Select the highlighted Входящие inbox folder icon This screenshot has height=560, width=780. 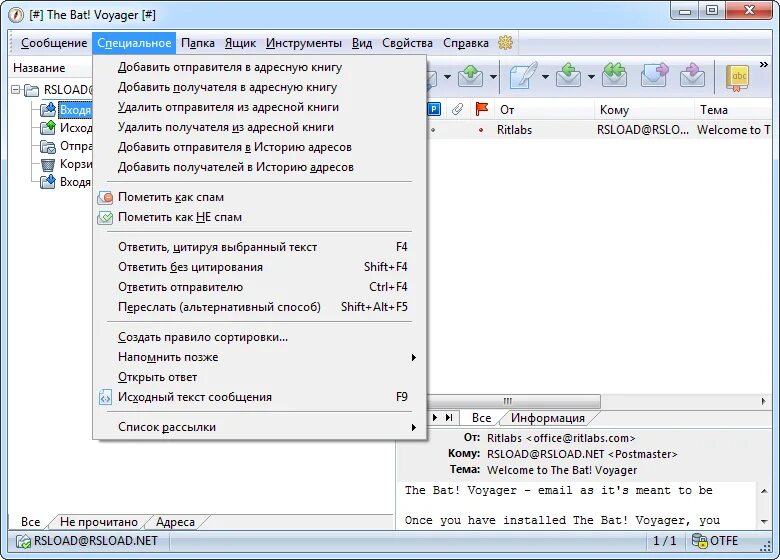[x=48, y=109]
